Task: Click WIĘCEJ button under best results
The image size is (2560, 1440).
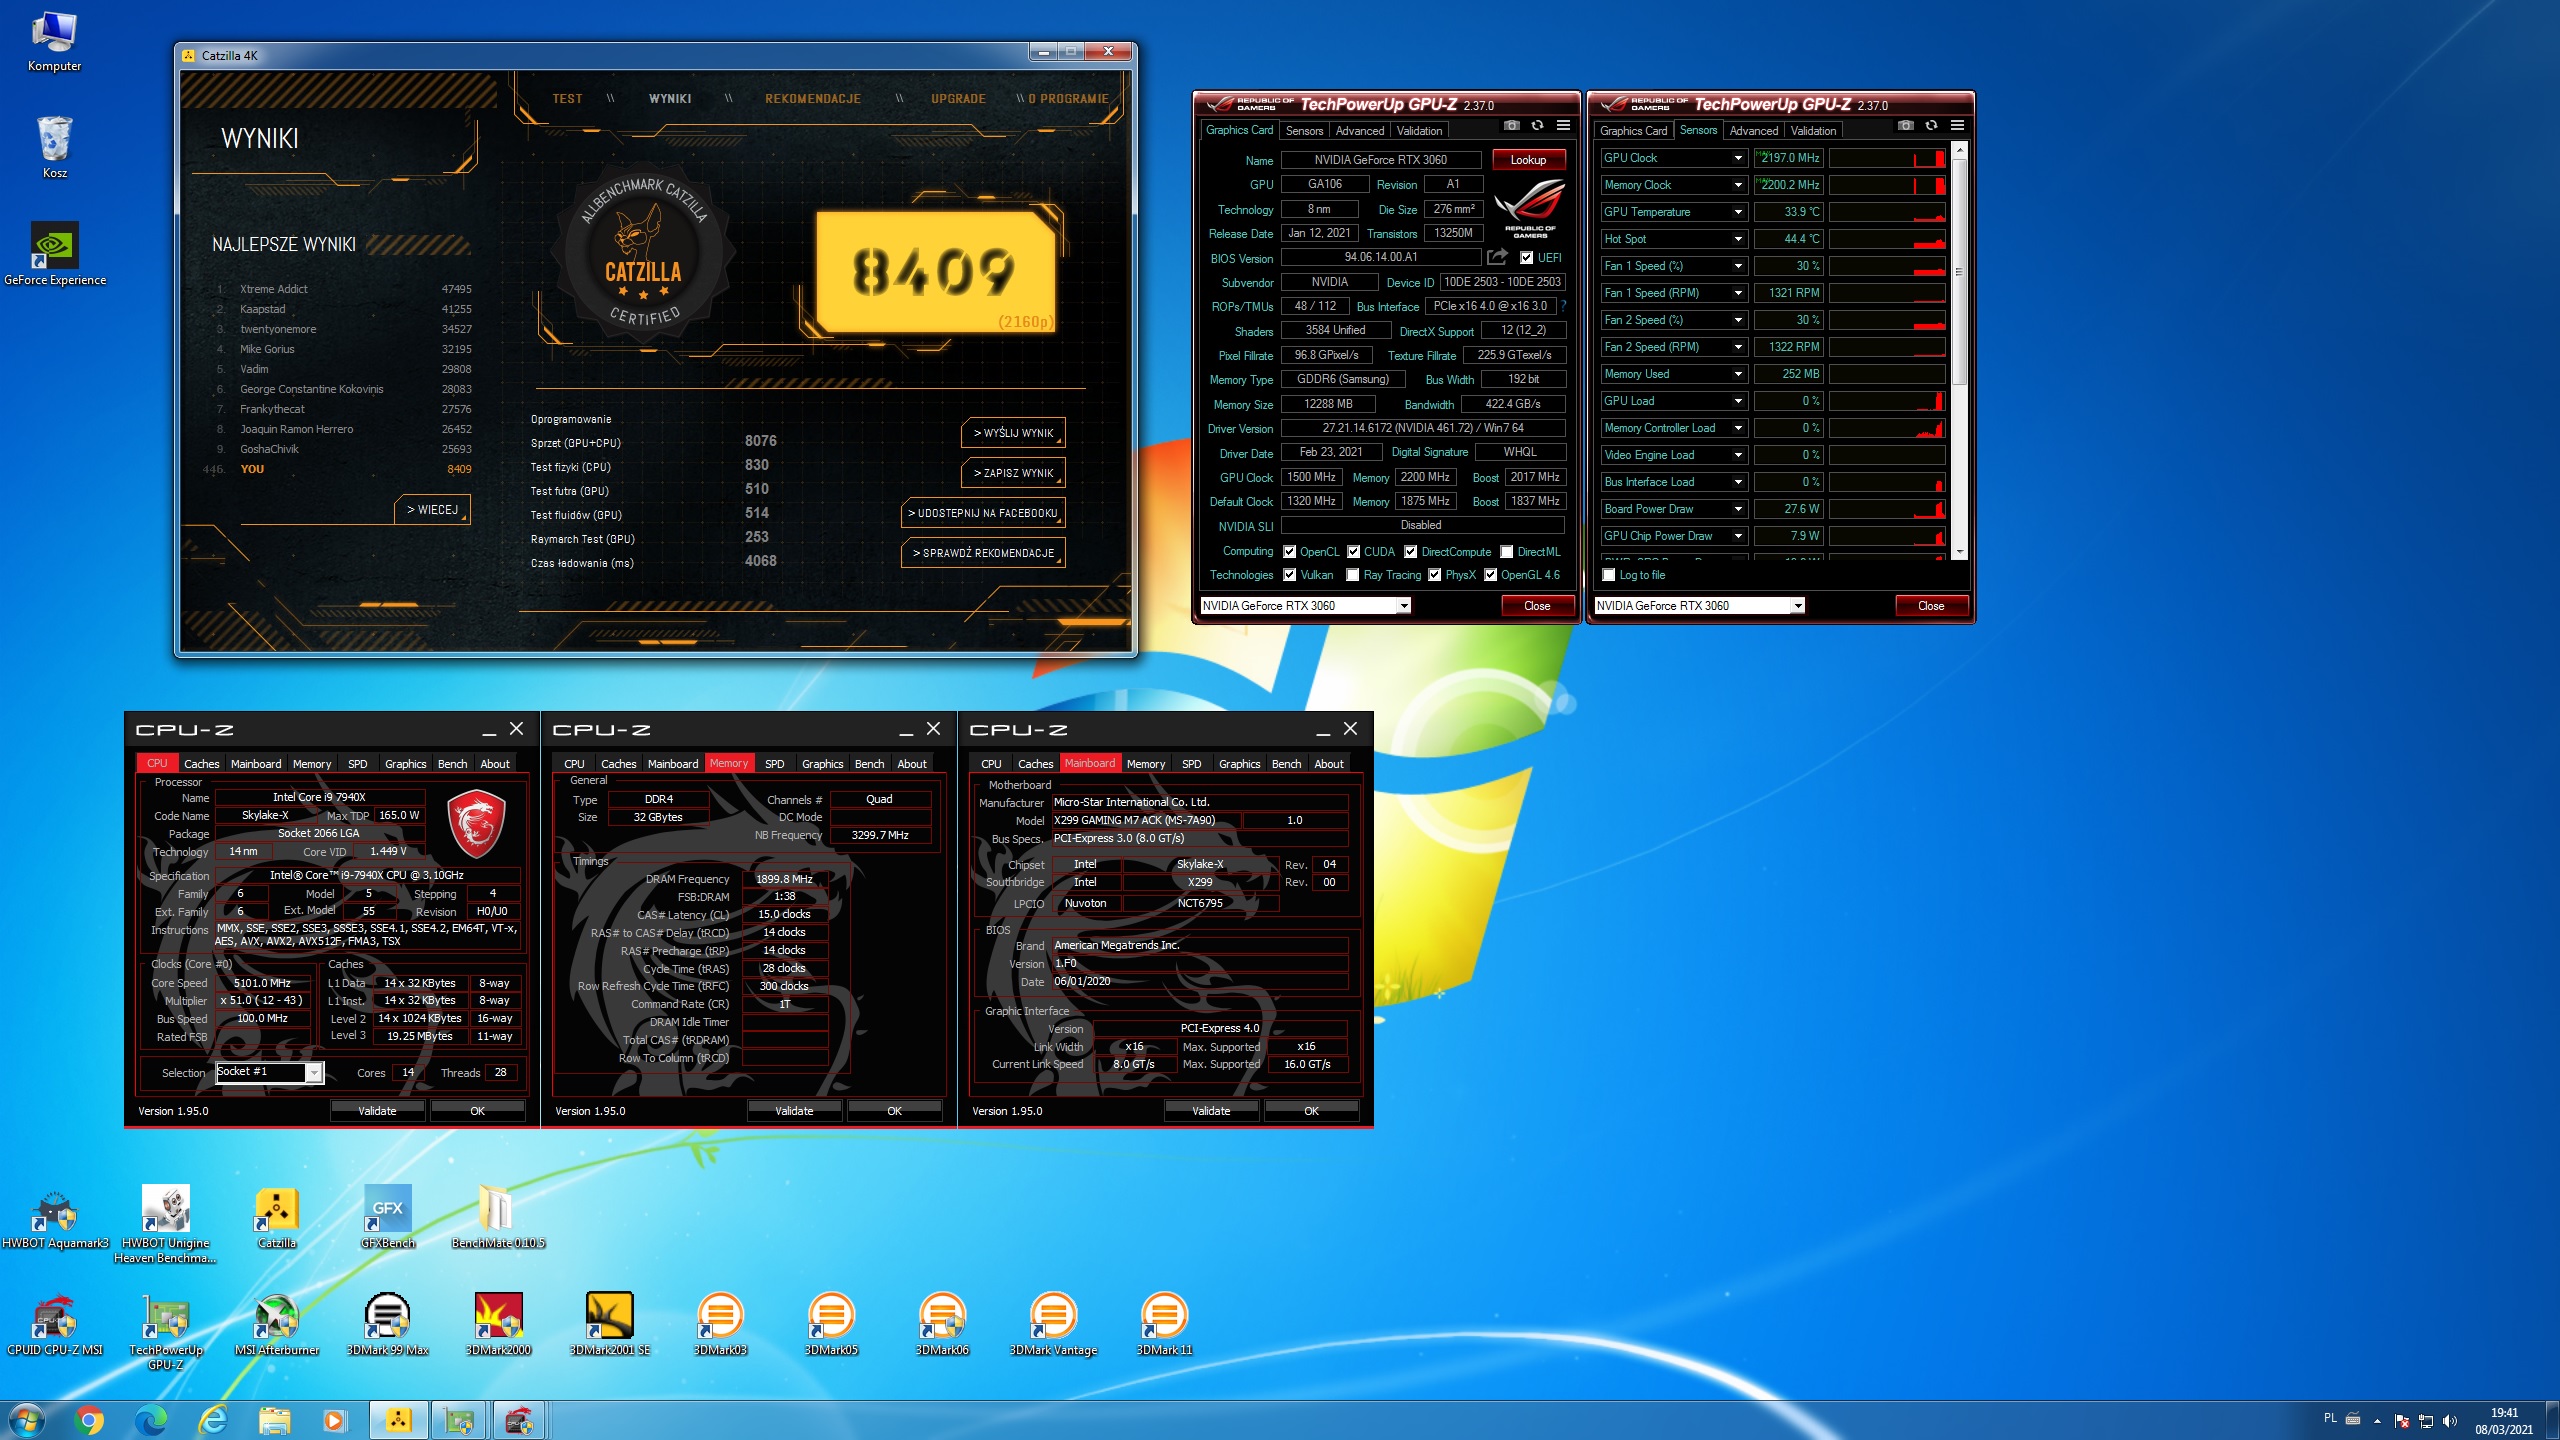Action: pyautogui.click(x=432, y=510)
